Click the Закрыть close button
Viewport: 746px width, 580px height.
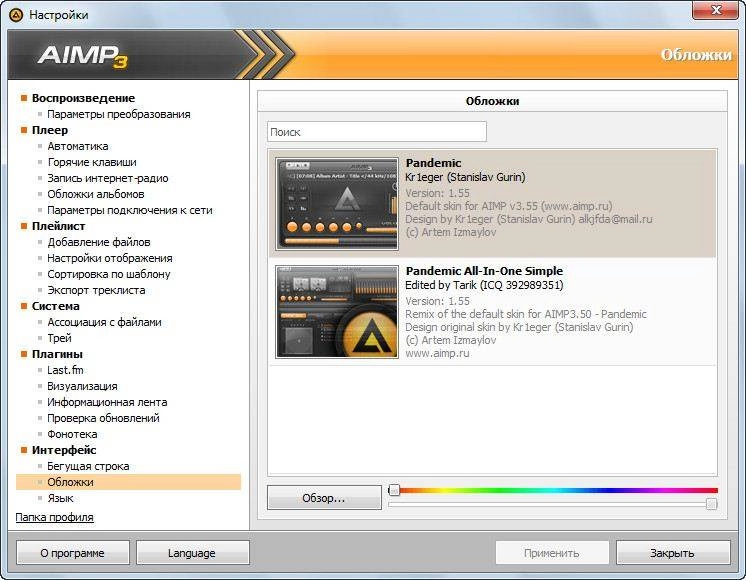pos(672,553)
